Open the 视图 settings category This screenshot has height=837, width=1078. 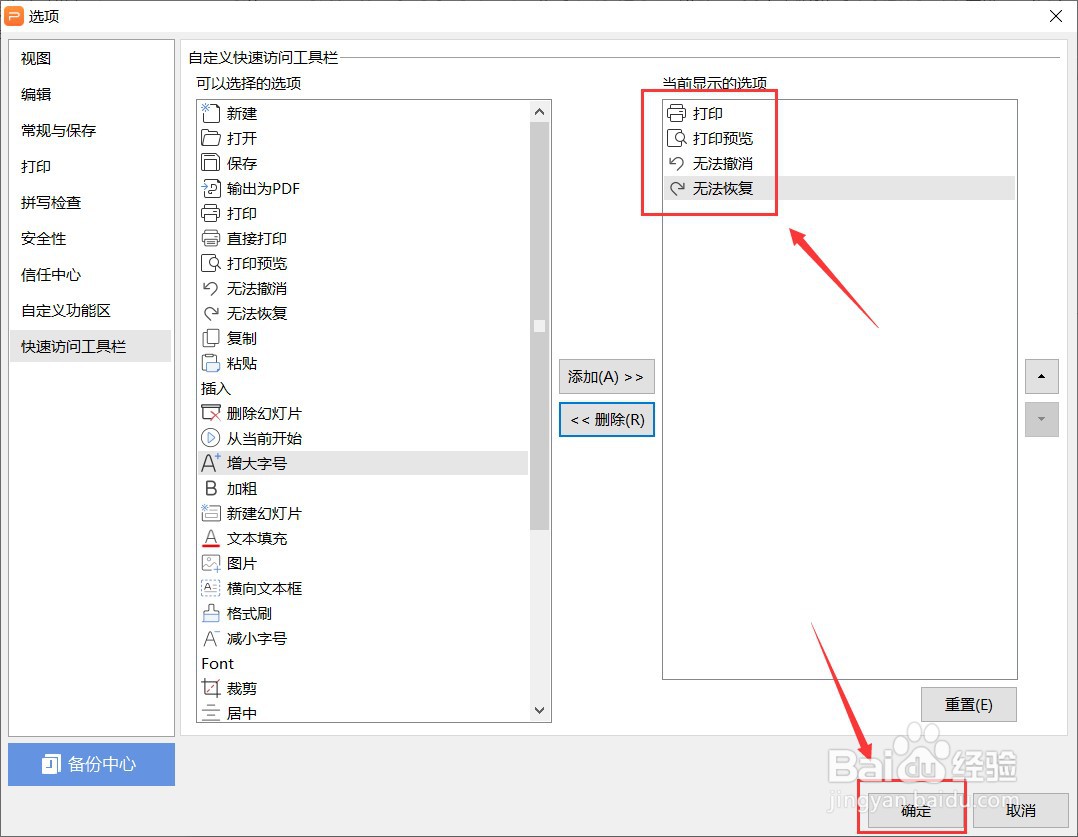[x=90, y=58]
